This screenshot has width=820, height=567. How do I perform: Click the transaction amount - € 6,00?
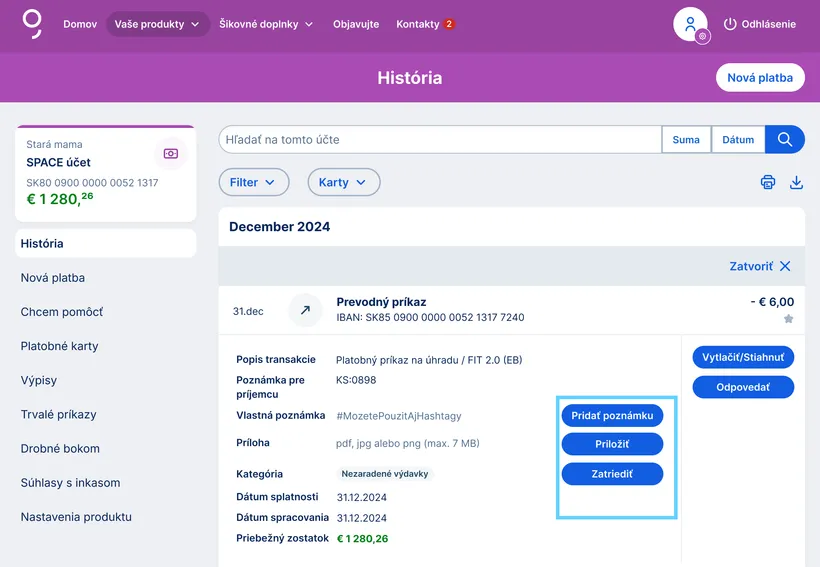[772, 302]
